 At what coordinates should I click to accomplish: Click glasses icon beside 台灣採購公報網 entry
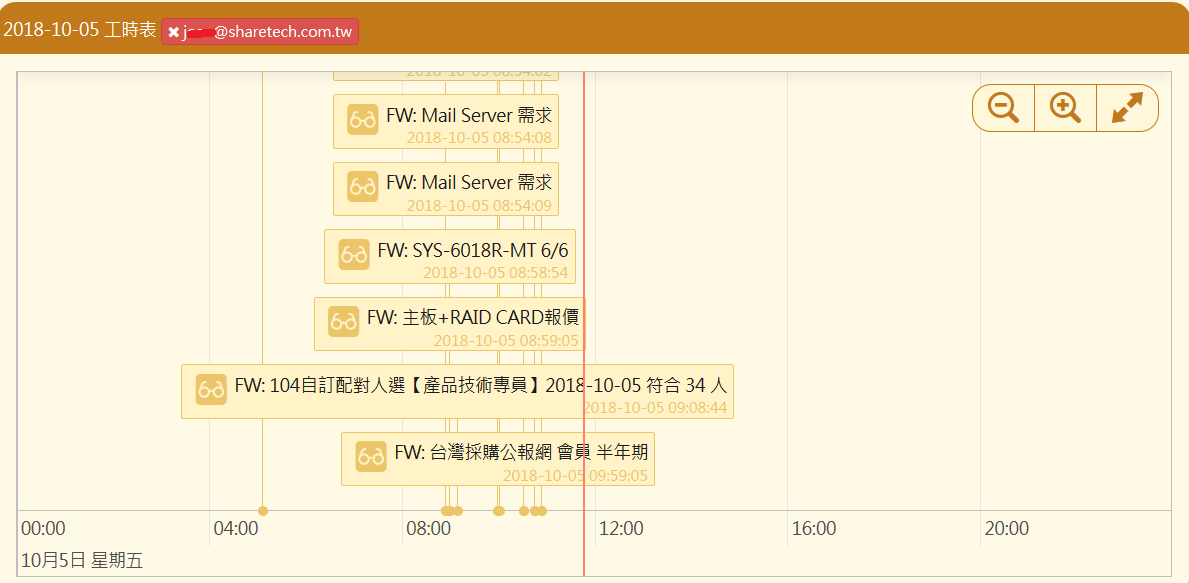[371, 456]
